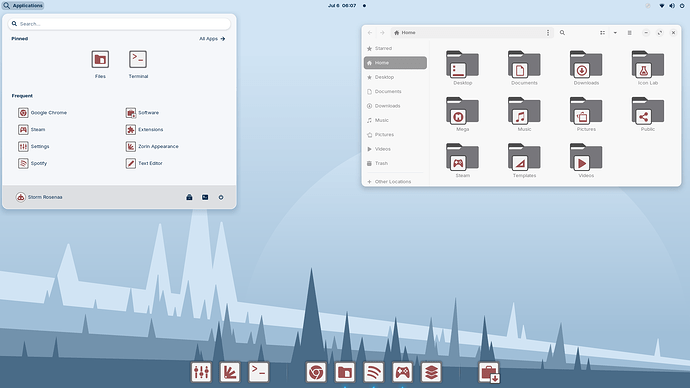This screenshot has height=388, width=690.
Task: Click Terminal icon in the dock
Action: [258, 372]
